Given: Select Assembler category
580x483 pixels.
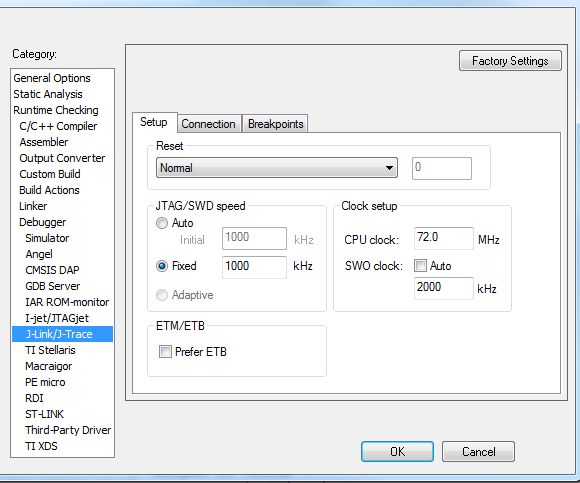Looking at the screenshot, I should tap(44, 142).
